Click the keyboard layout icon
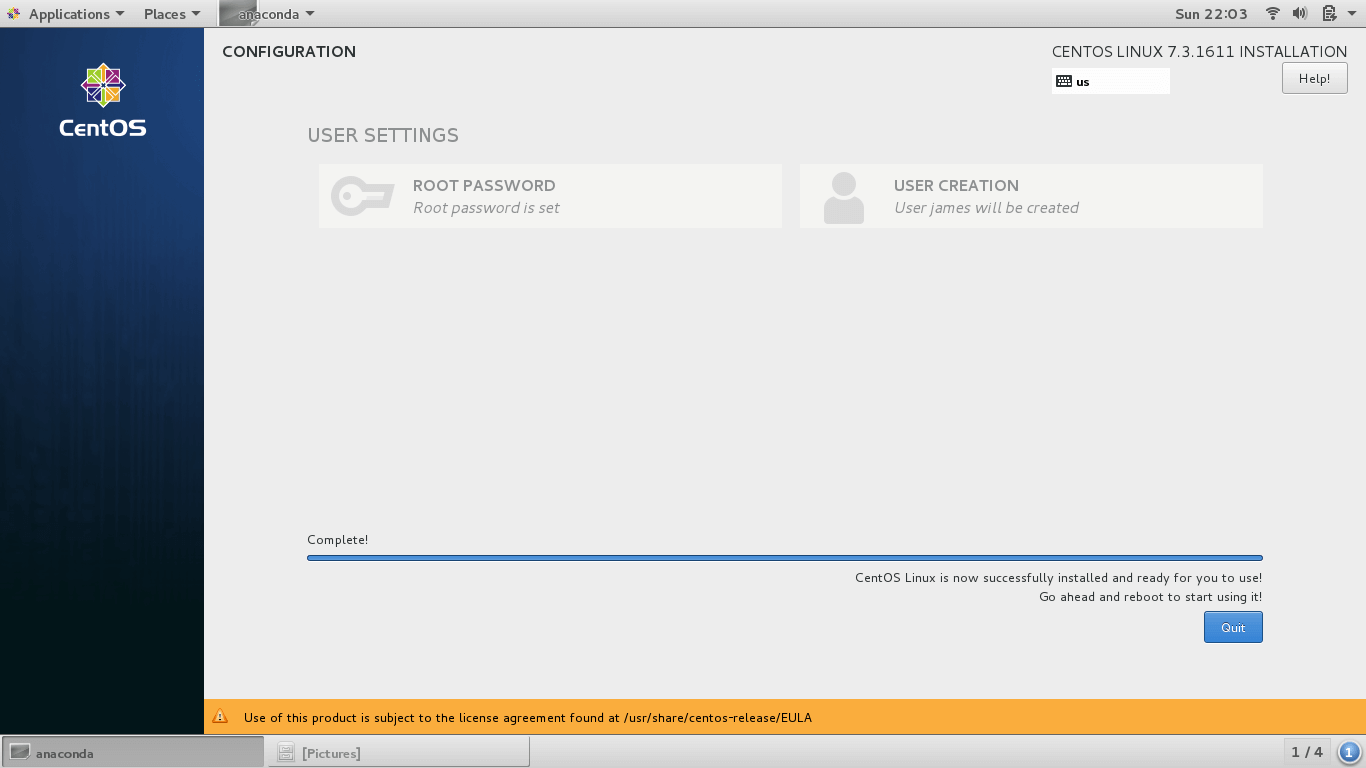Viewport: 1366px width, 768px height. tap(1064, 82)
